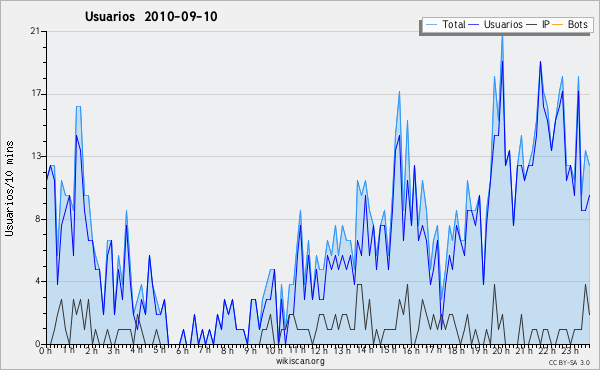Screen dimensions: 600x370
Task: Click the "6 h" x-axis label
Action: [x=182, y=351]
